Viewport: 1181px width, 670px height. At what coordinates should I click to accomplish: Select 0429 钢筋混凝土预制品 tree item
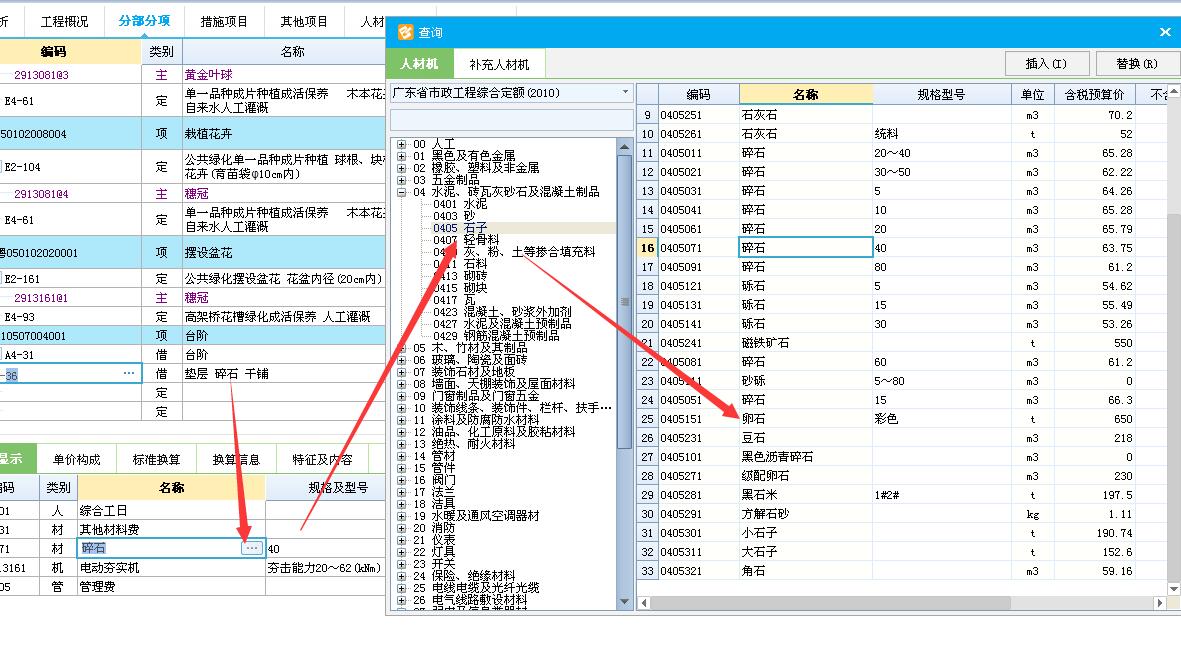pos(496,336)
